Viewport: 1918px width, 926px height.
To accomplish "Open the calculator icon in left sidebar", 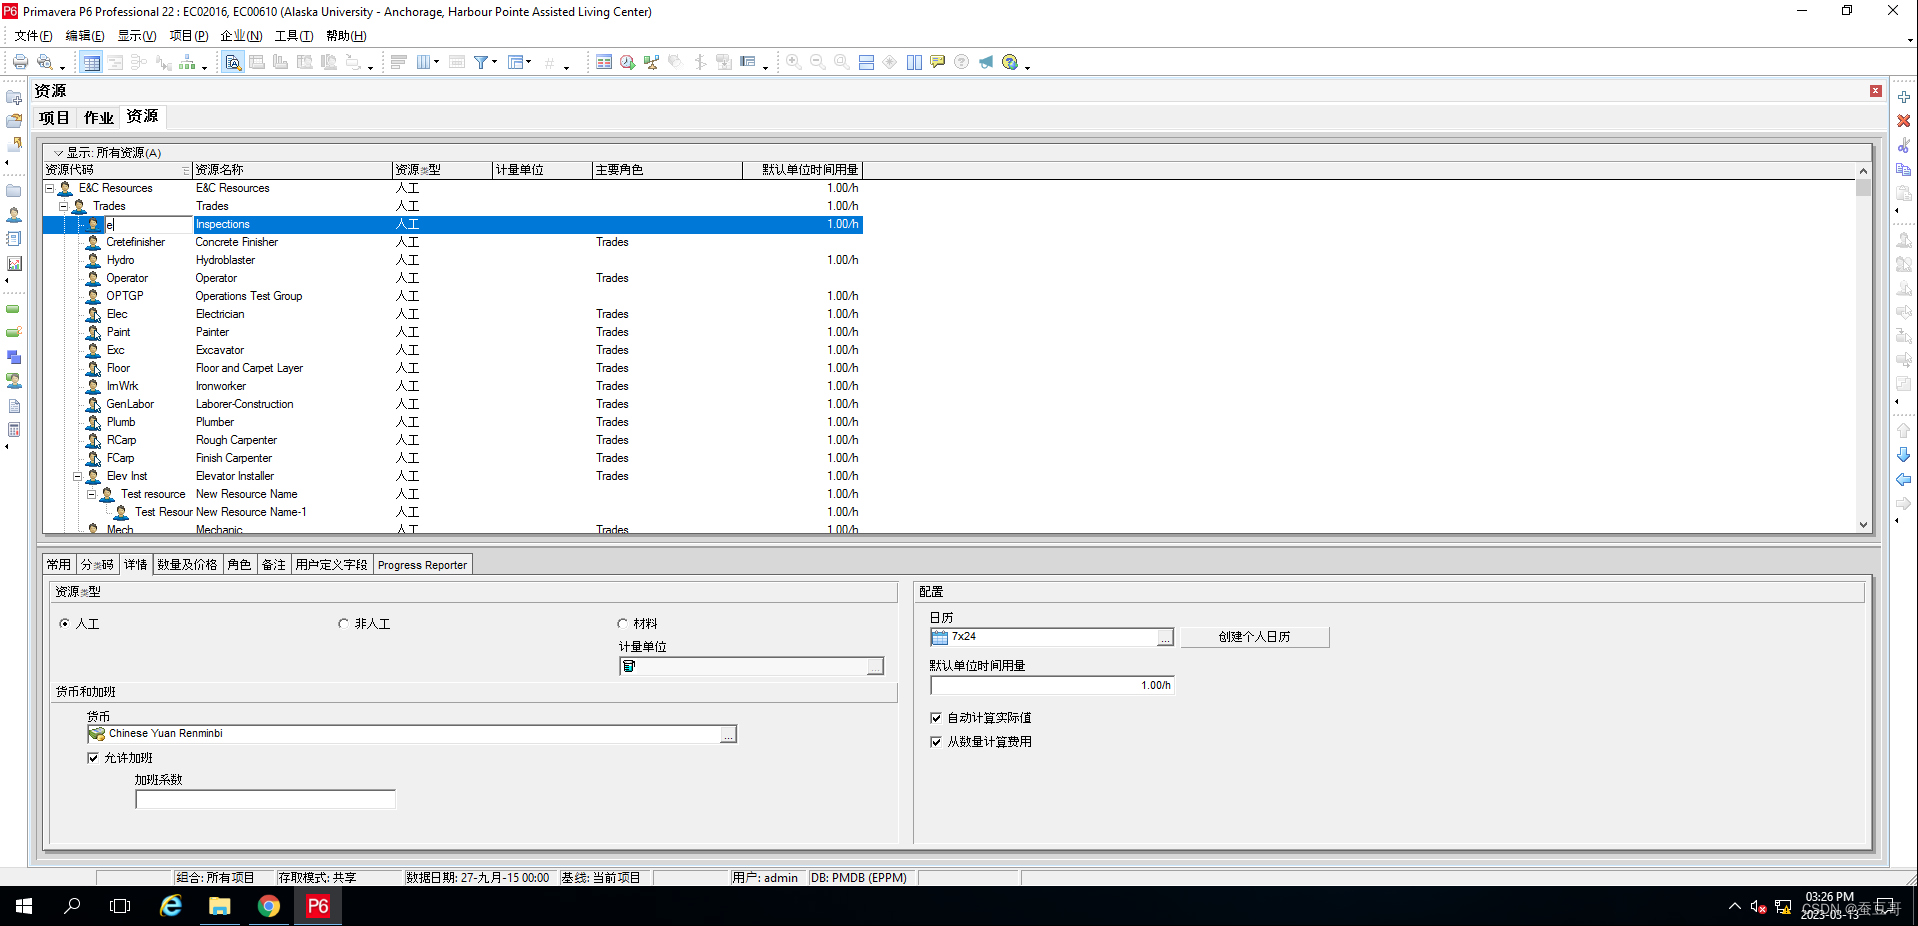I will (14, 430).
